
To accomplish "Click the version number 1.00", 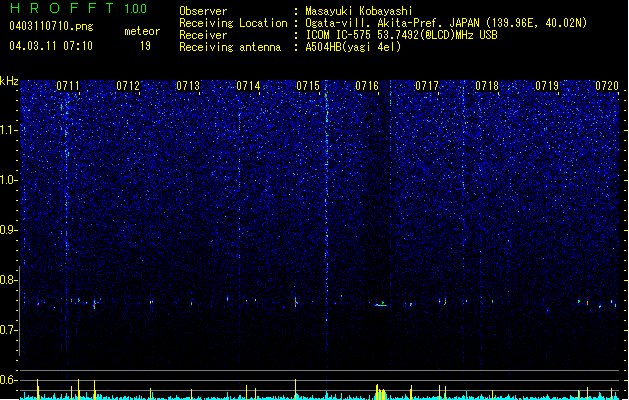I will (x=136, y=9).
